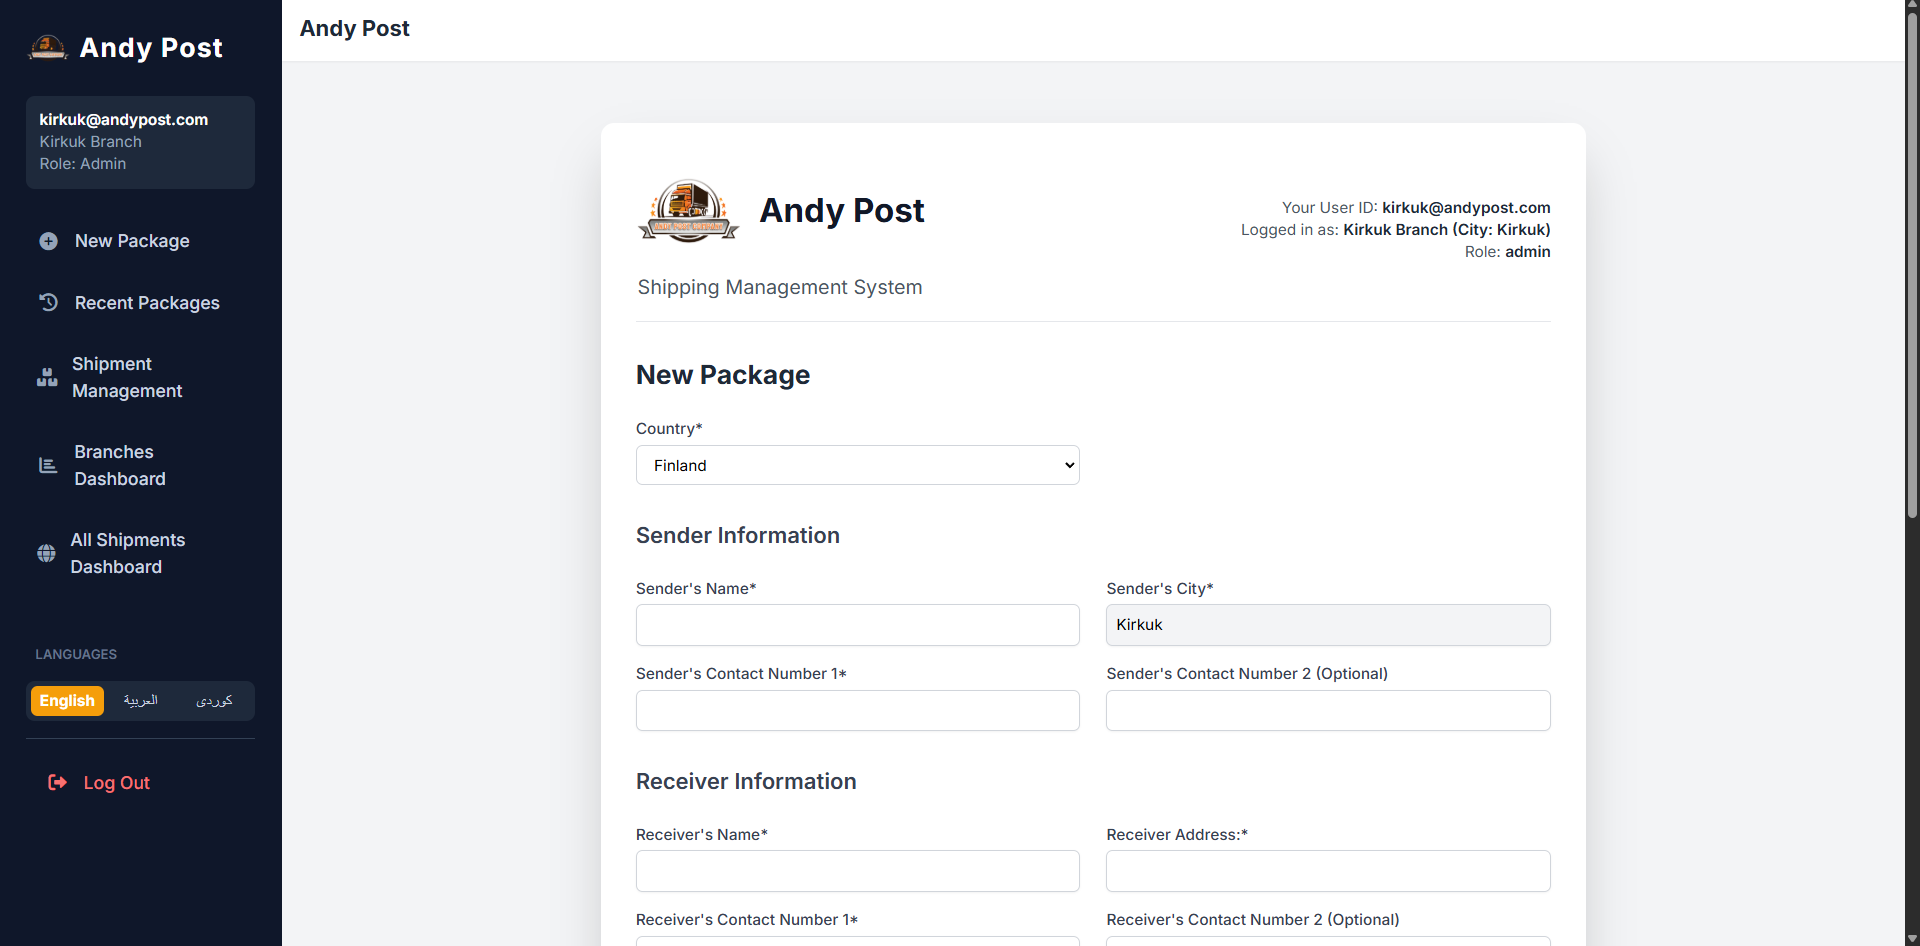The image size is (1920, 946).
Task: Focus the Sender's Name input field
Action: [857, 625]
